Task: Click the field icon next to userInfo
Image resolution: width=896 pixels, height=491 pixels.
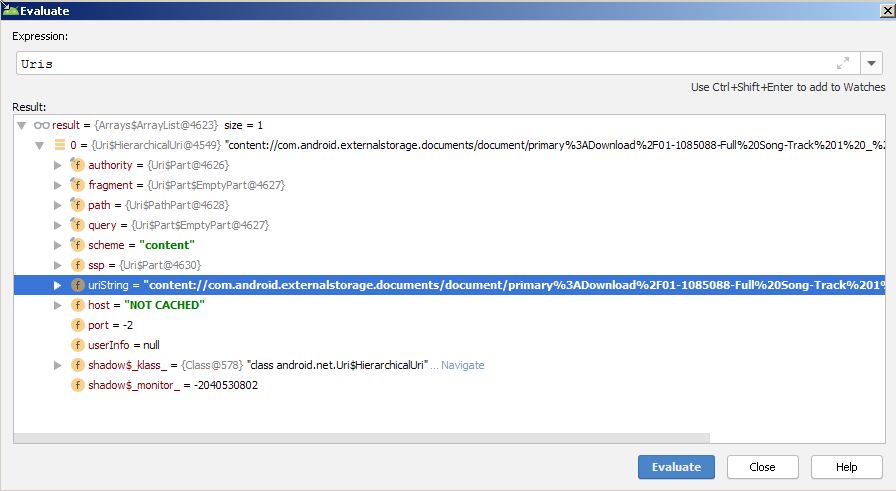Action: coord(77,345)
